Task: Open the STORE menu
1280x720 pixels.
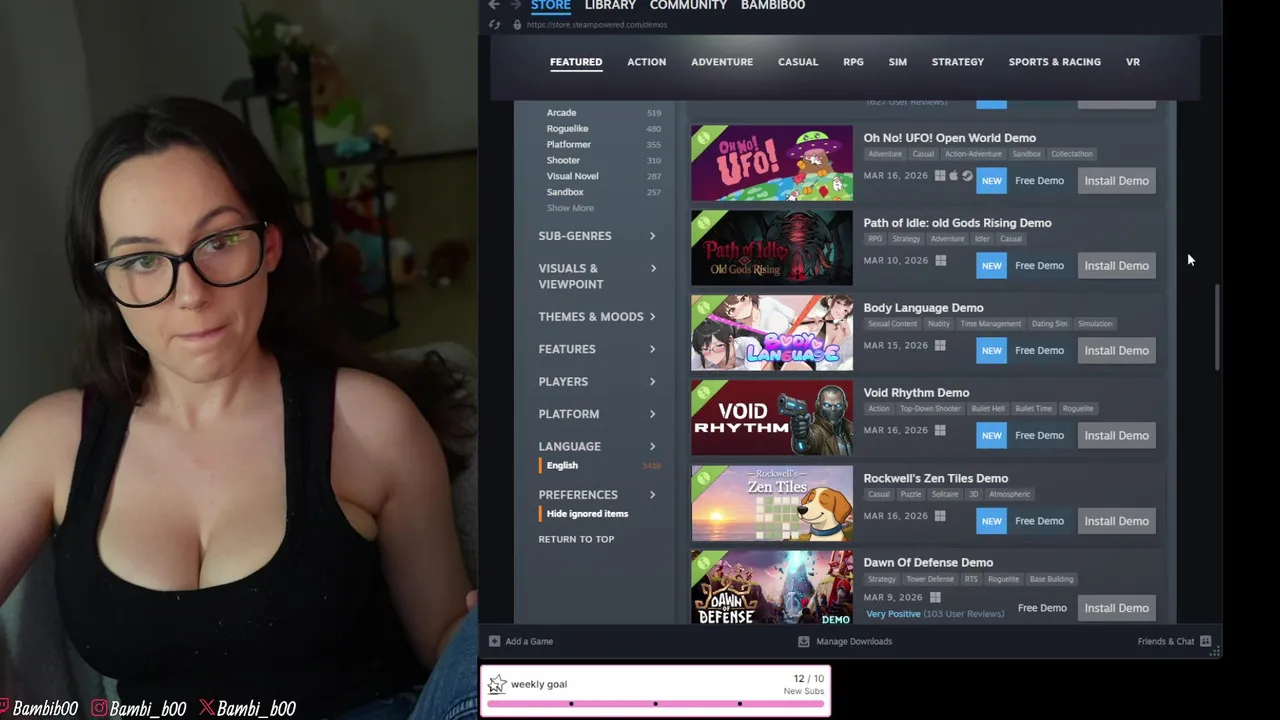Action: pyautogui.click(x=551, y=6)
